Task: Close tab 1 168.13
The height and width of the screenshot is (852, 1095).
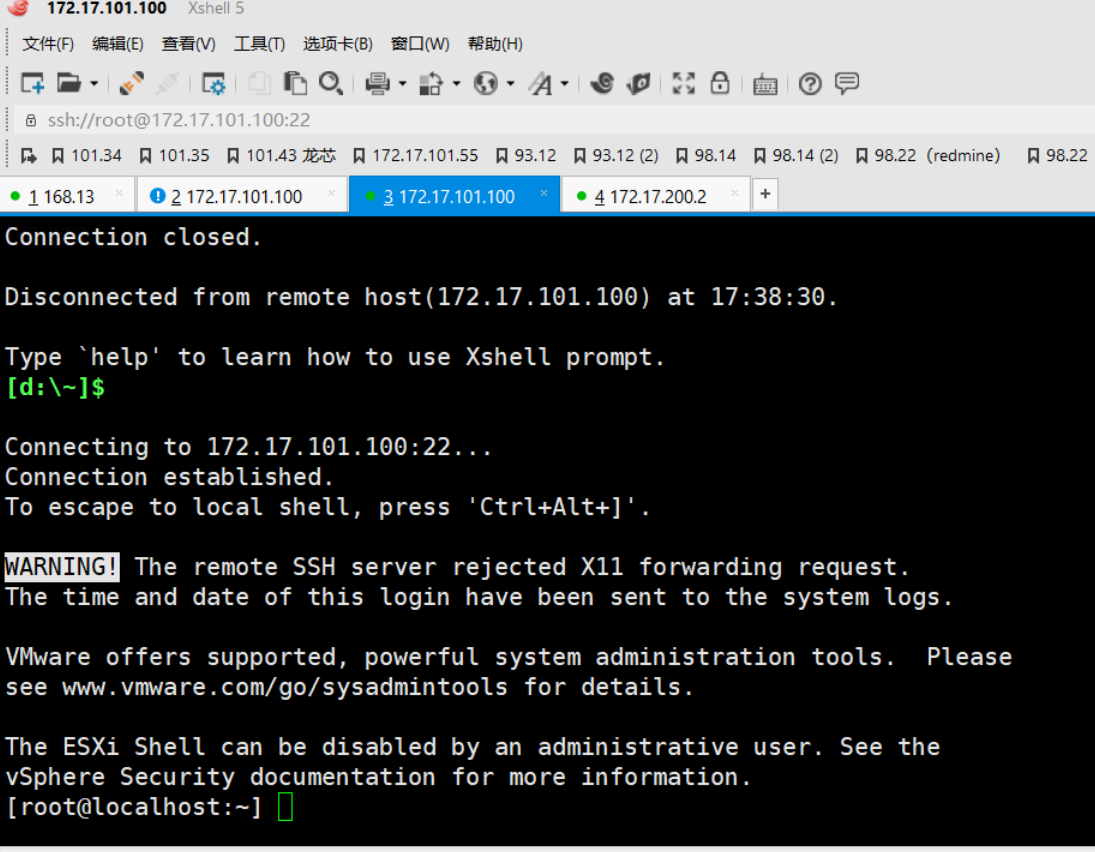Action: click(119, 193)
